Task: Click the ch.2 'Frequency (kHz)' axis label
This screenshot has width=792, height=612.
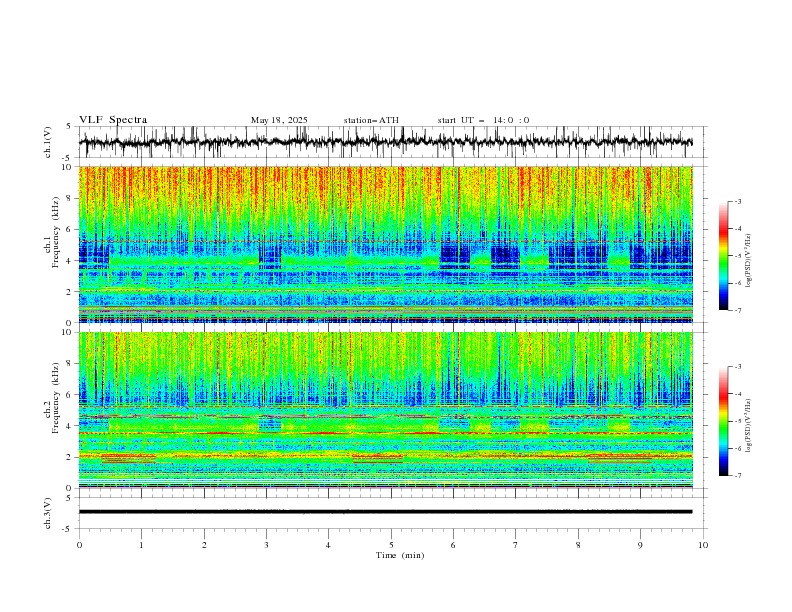Action: 55,398
